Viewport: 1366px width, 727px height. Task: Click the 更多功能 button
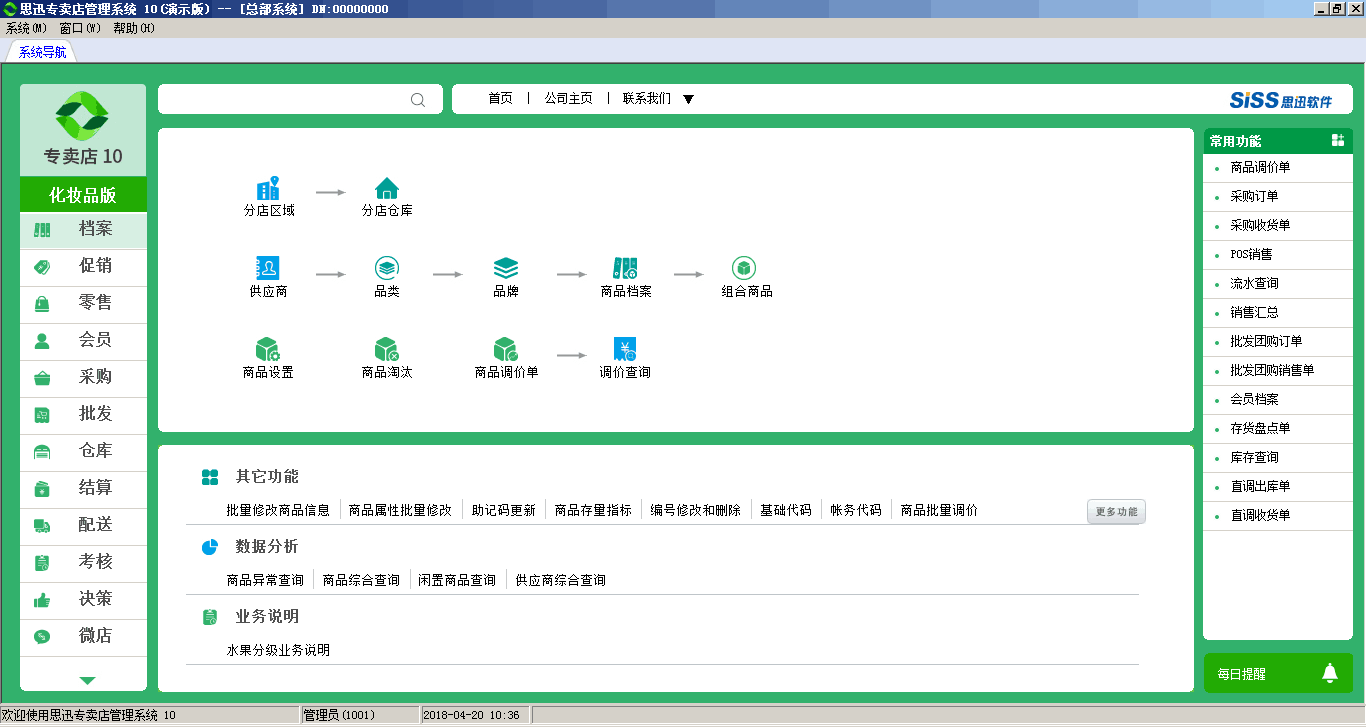(1116, 511)
